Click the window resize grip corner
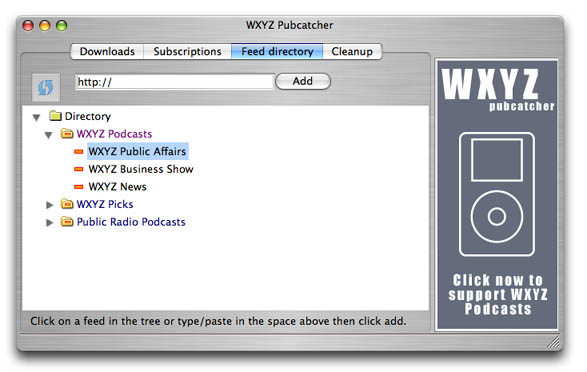The image size is (587, 372). point(553,342)
